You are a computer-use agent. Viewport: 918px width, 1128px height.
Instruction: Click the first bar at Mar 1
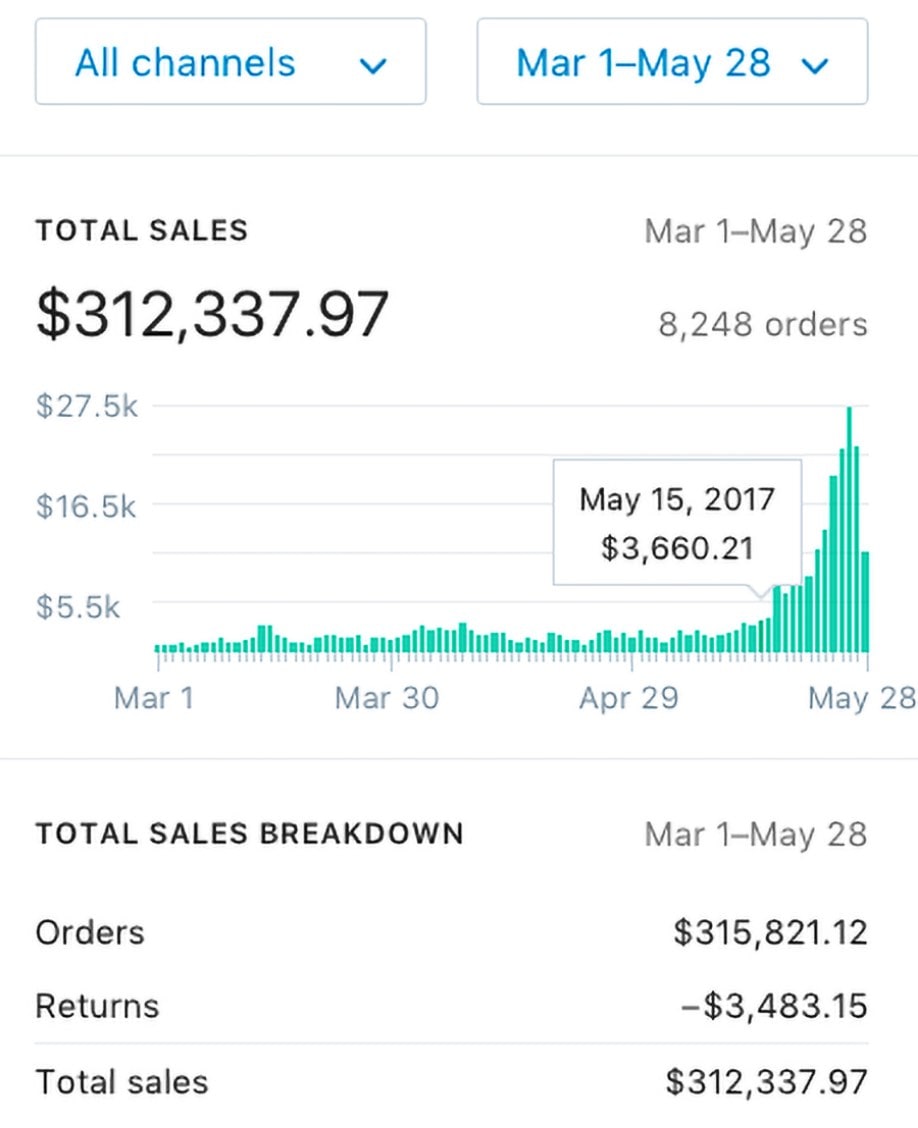(158, 648)
